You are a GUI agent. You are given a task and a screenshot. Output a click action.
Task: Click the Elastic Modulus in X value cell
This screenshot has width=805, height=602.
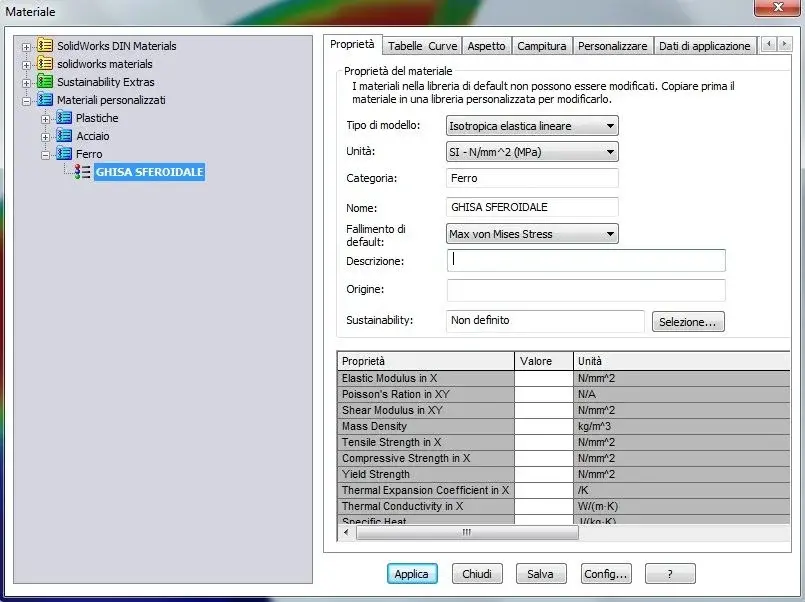point(543,379)
